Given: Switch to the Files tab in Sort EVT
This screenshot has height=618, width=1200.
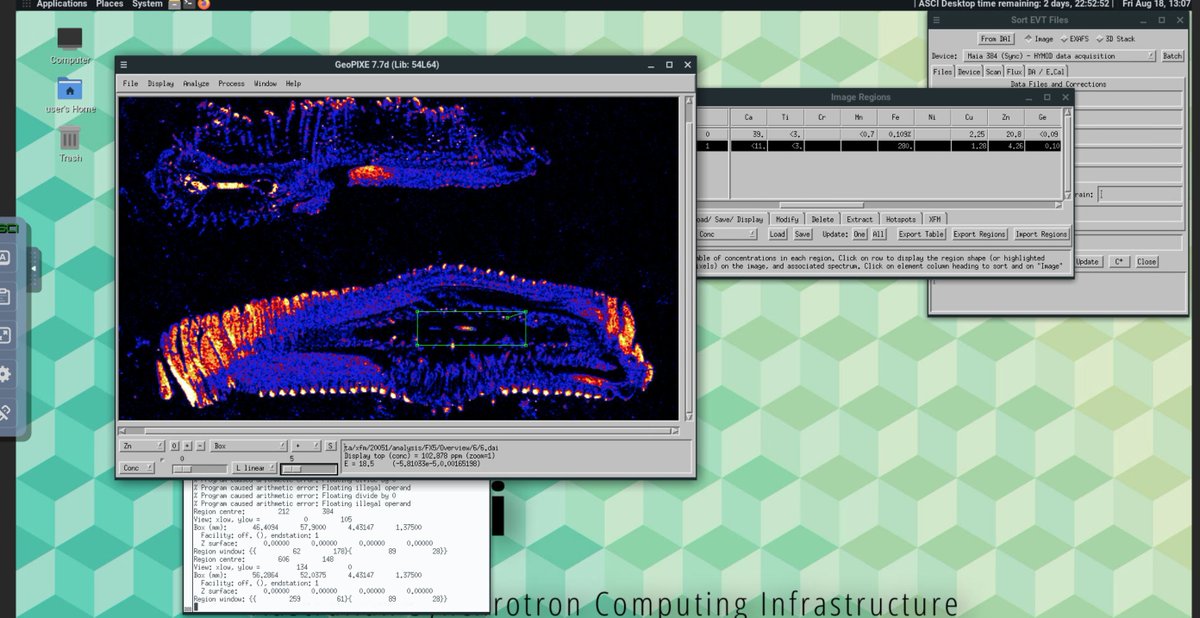Looking at the screenshot, I should [x=942, y=72].
